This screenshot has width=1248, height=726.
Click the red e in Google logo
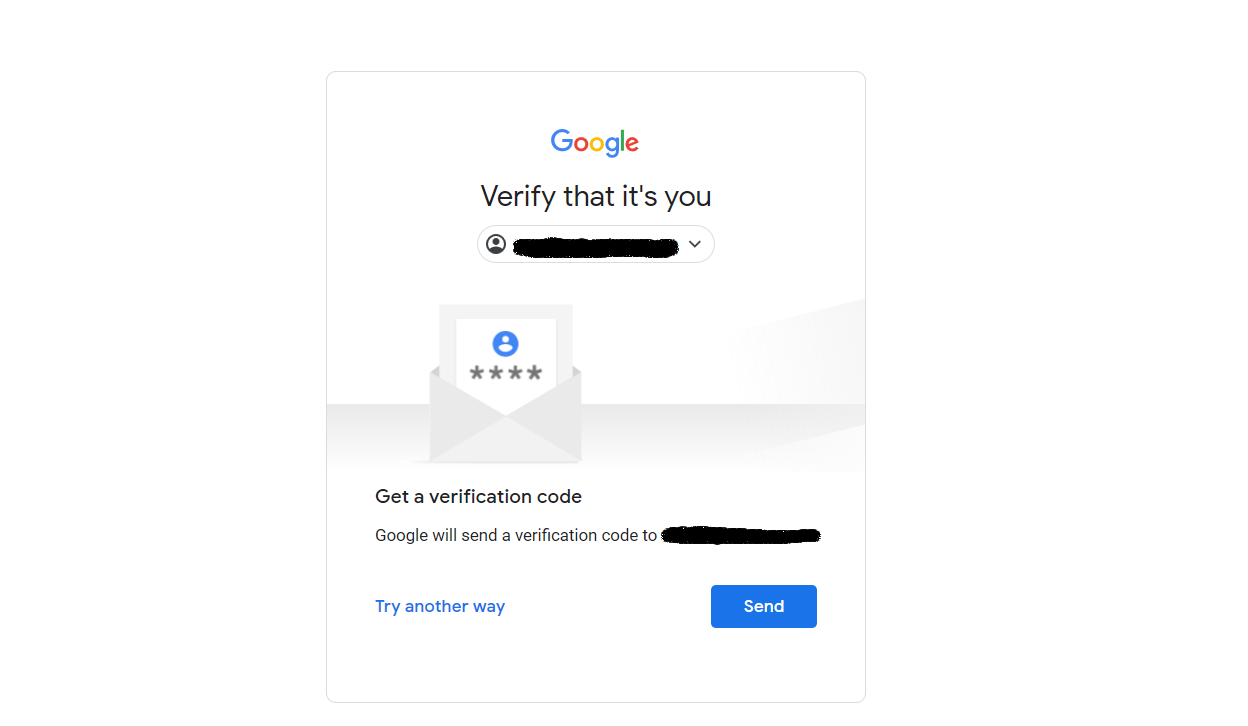(631, 146)
